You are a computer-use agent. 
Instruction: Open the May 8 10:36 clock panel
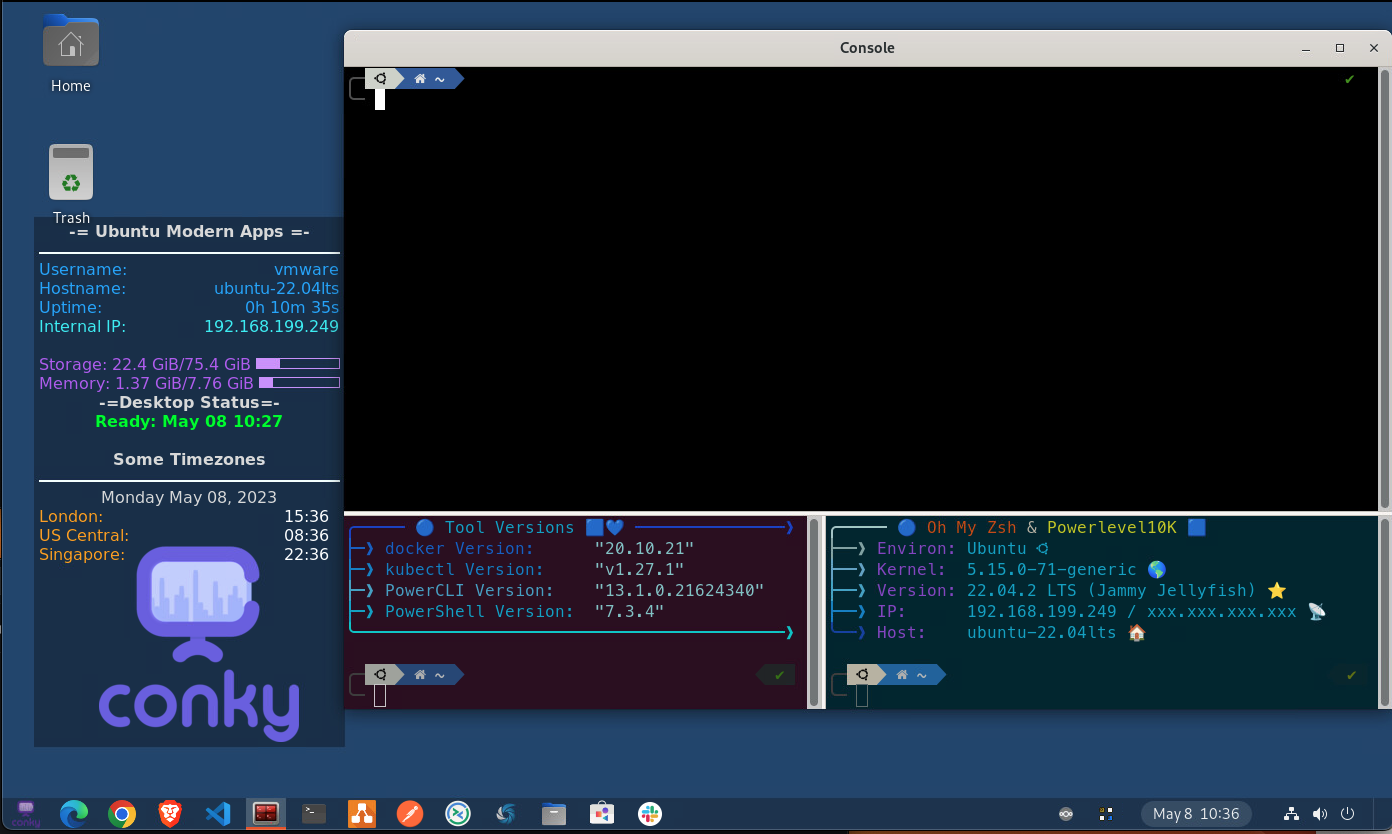pos(1196,814)
